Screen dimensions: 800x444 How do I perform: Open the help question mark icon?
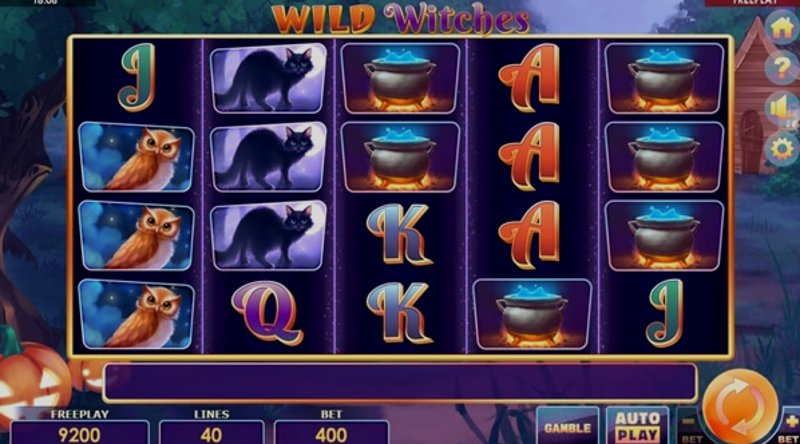783,68
